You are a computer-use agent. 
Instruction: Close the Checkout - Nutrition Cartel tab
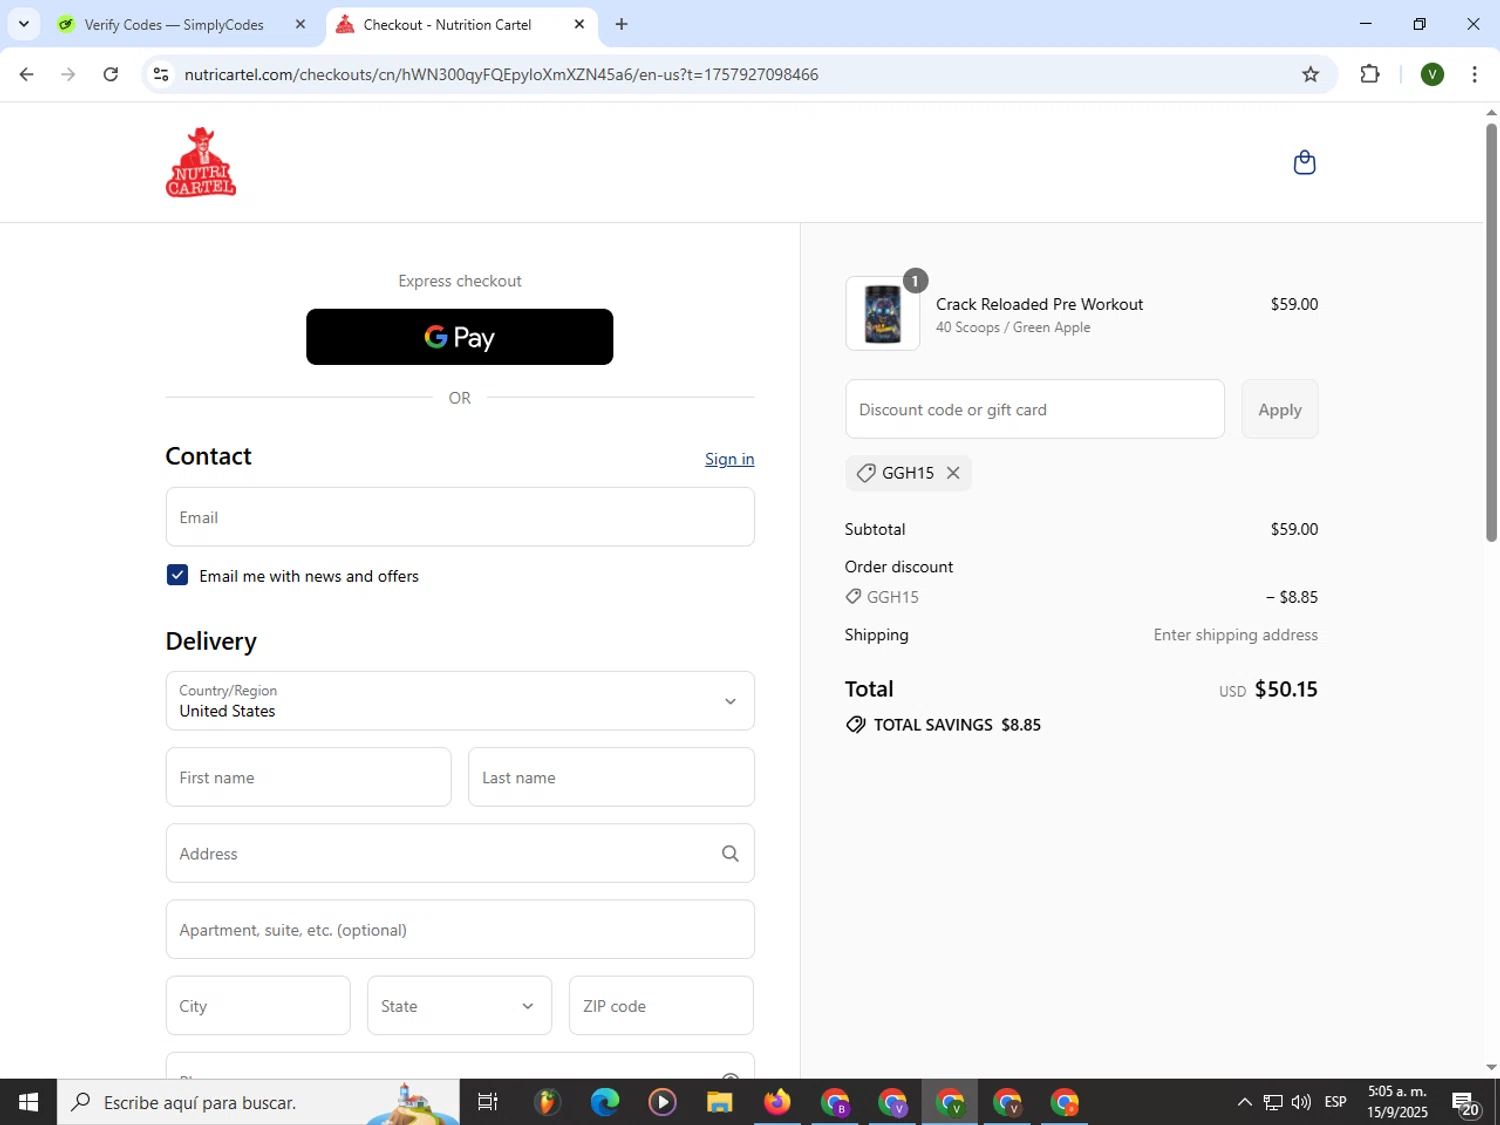point(579,24)
